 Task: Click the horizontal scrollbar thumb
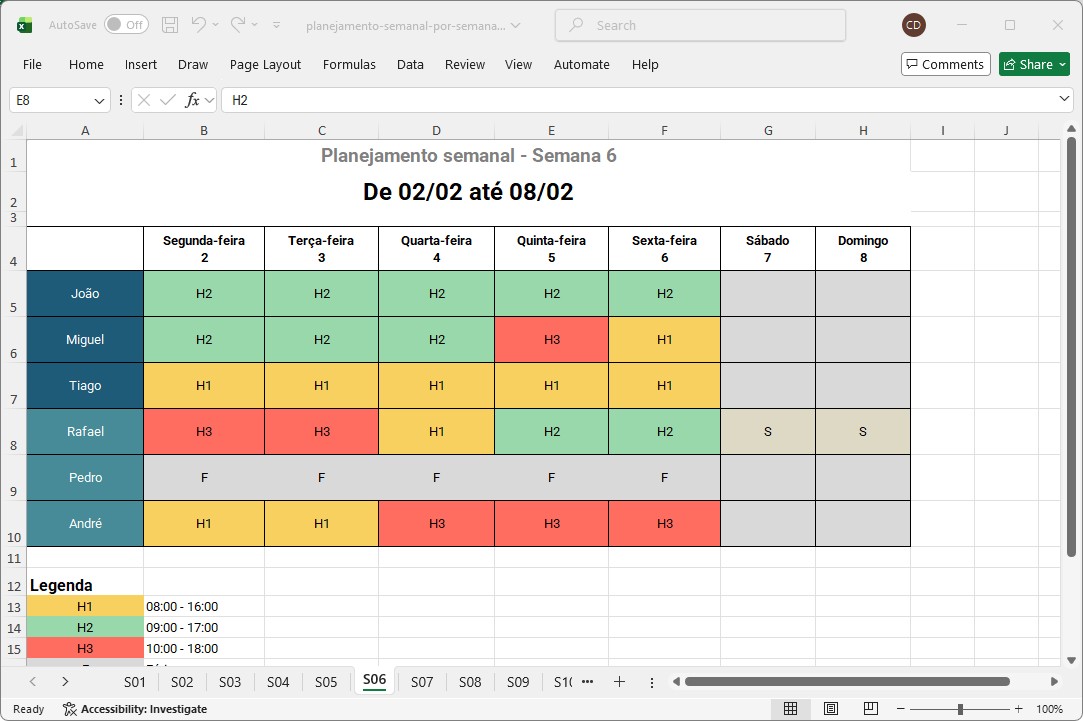[x=847, y=682]
